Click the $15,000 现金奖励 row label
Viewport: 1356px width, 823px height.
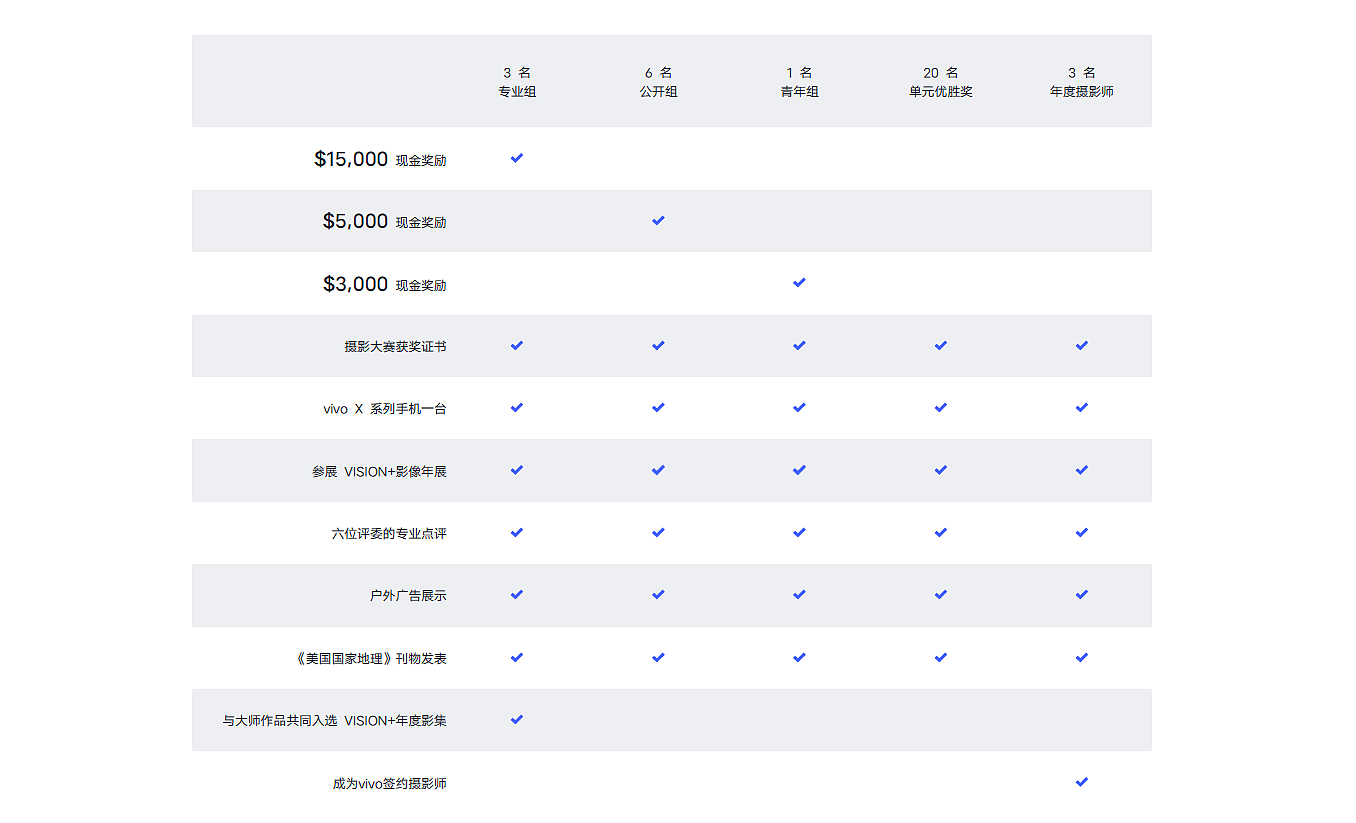[380, 159]
